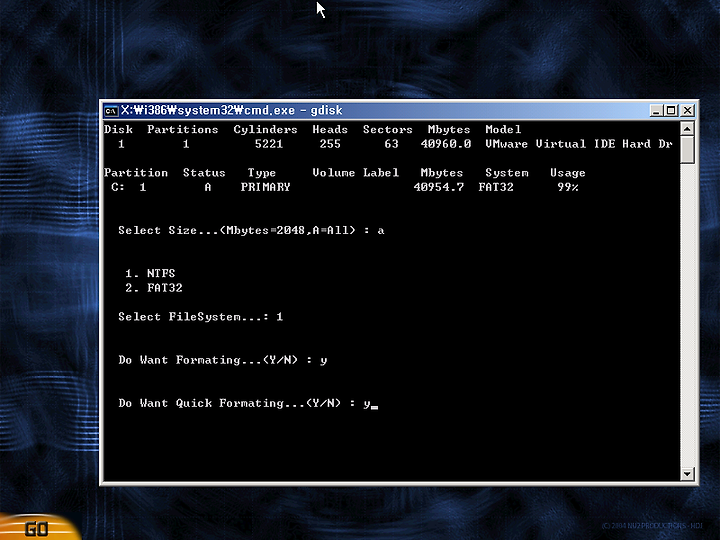Minimize the gdisk cmd window
The height and width of the screenshot is (540, 720).
(656, 110)
